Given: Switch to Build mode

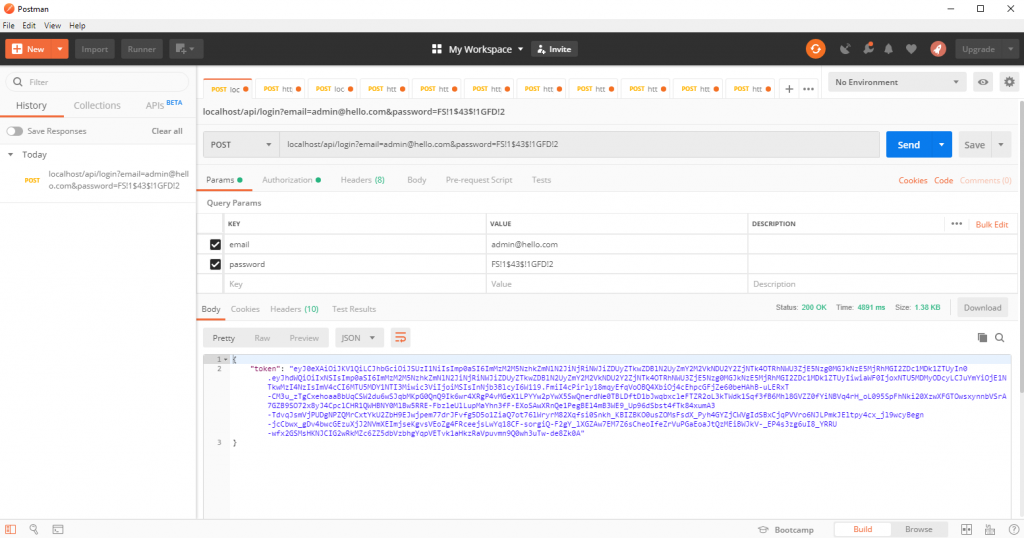Looking at the screenshot, I should pyautogui.click(x=862, y=530).
